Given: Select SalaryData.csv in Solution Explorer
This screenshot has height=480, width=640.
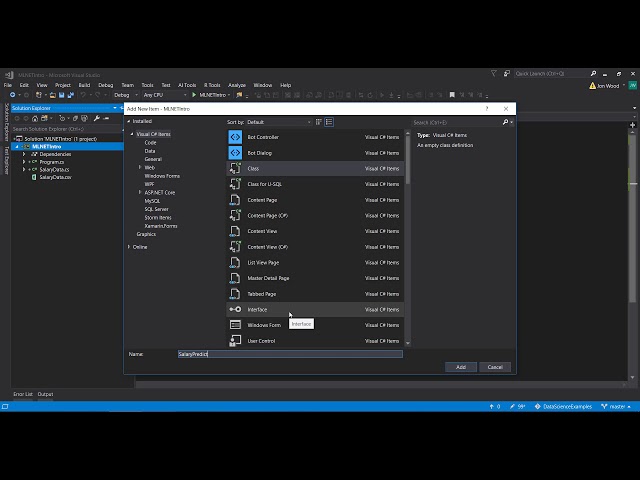Looking at the screenshot, I should [x=56, y=177].
